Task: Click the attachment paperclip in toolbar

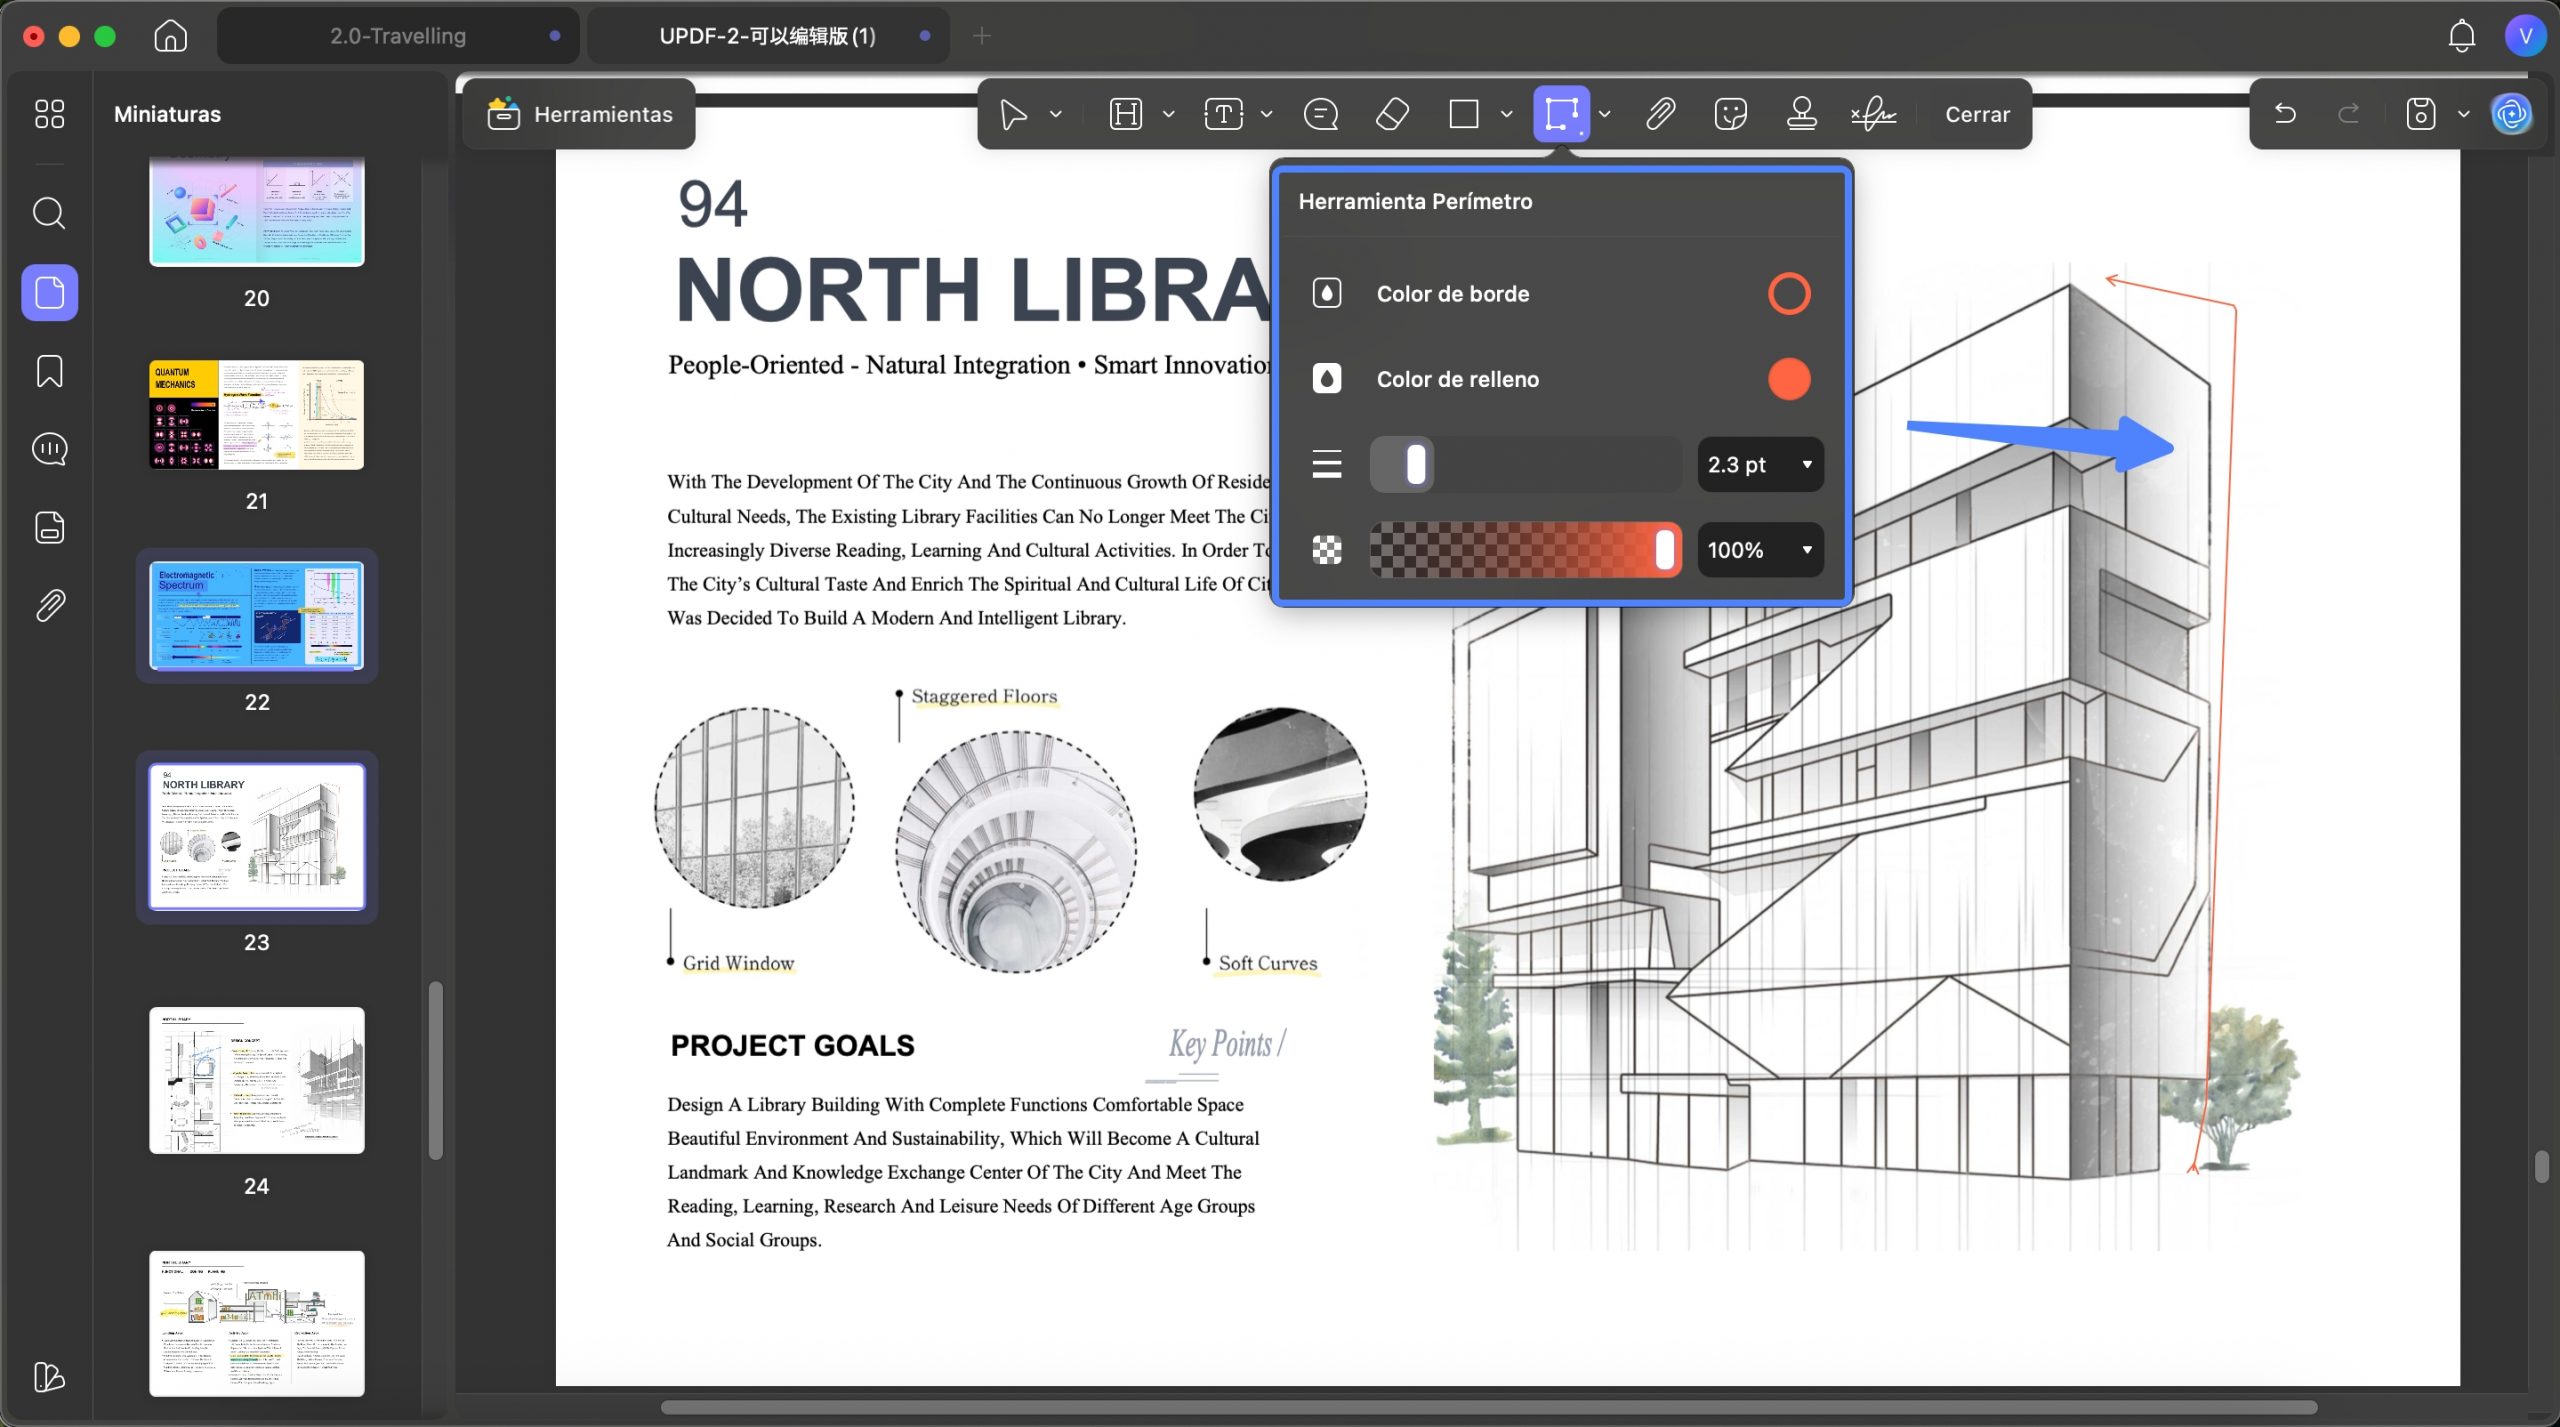Action: click(x=1660, y=114)
